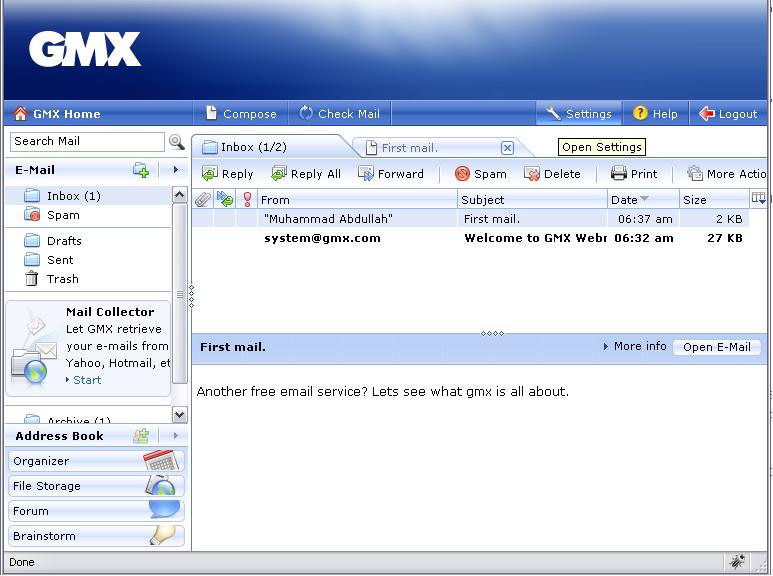The width and height of the screenshot is (773, 576).
Task: Open the Settings menu
Action: click(579, 113)
